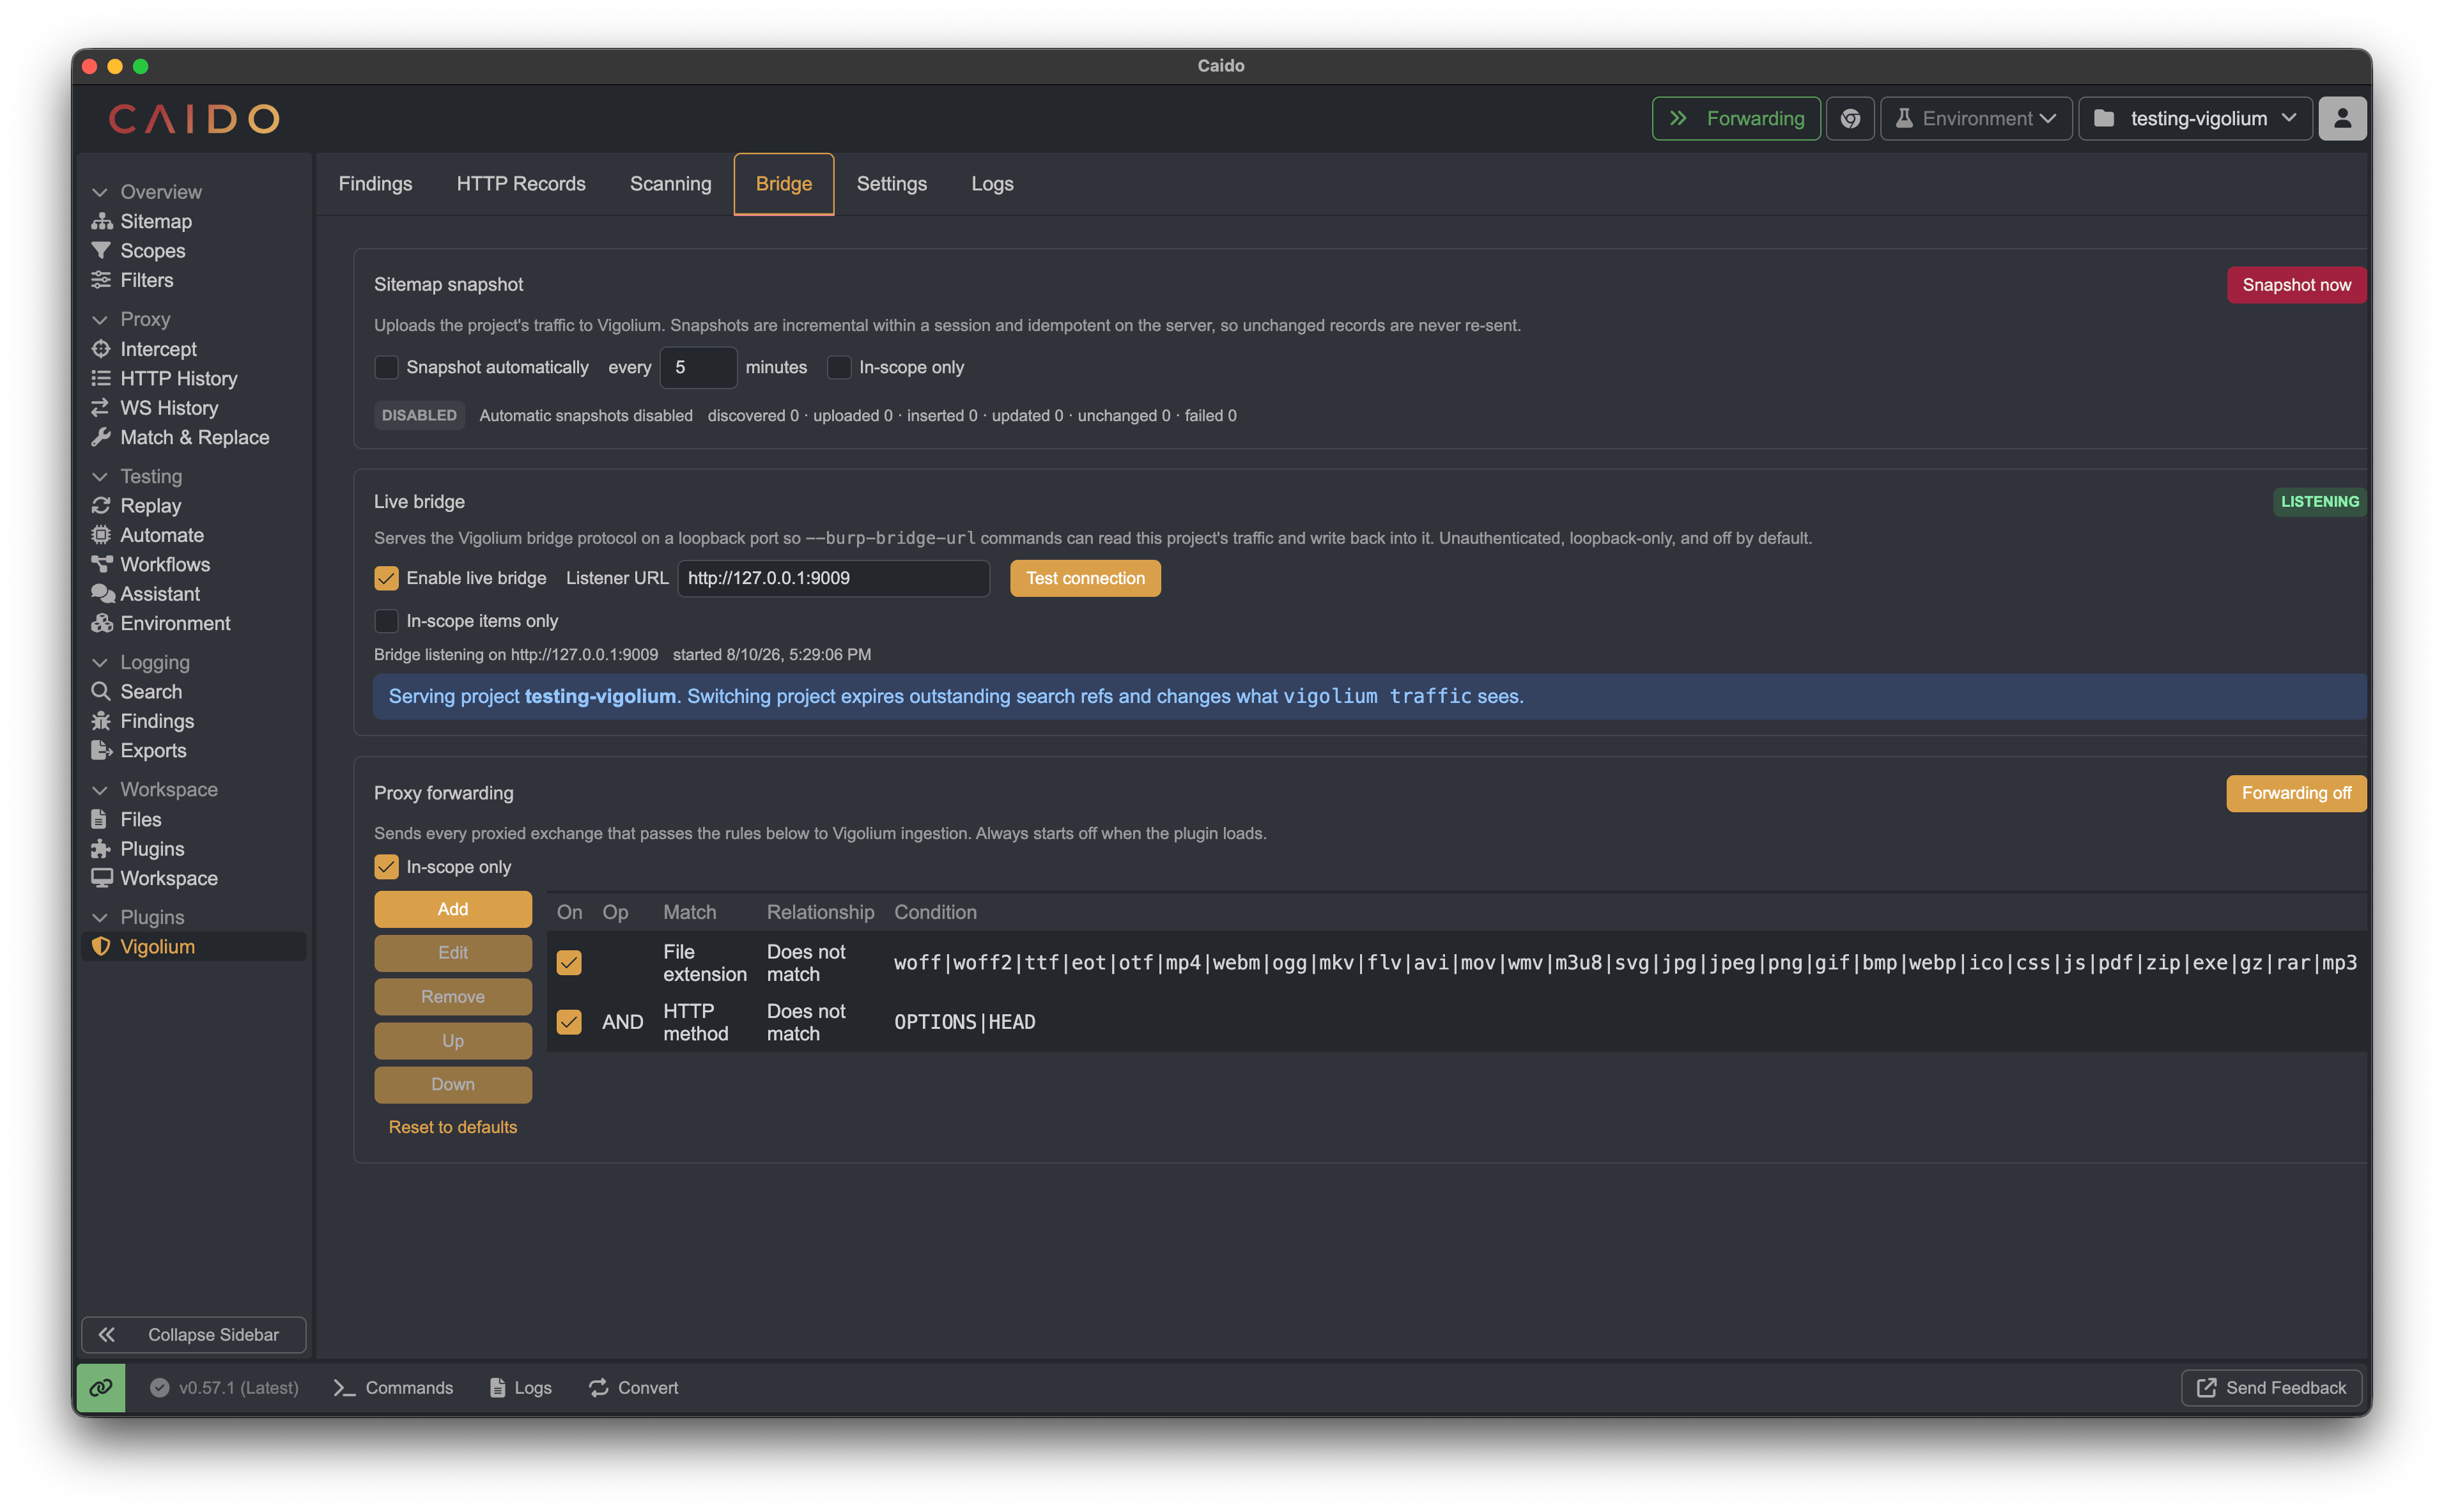Open Convert tool in status bar
This screenshot has width=2444, height=1512.
[634, 1388]
